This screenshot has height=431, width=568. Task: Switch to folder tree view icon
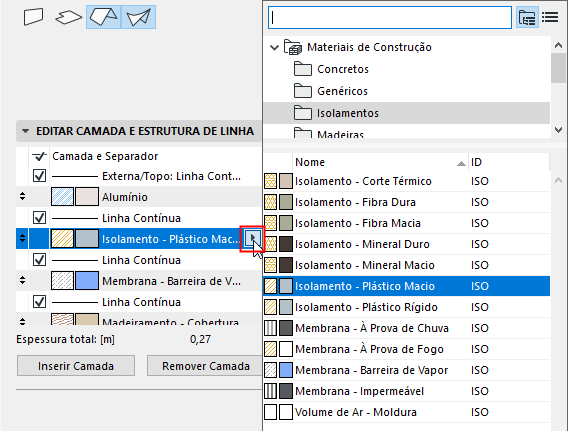pos(527,17)
